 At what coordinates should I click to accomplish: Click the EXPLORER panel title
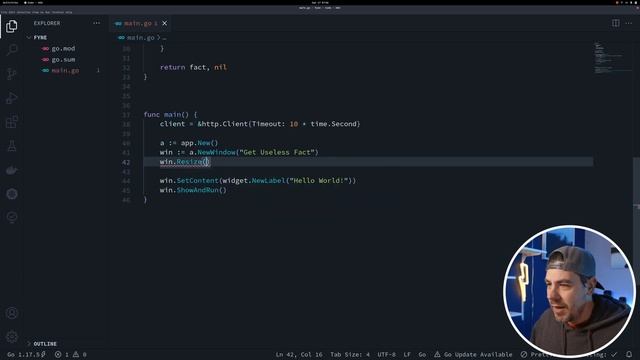point(47,23)
